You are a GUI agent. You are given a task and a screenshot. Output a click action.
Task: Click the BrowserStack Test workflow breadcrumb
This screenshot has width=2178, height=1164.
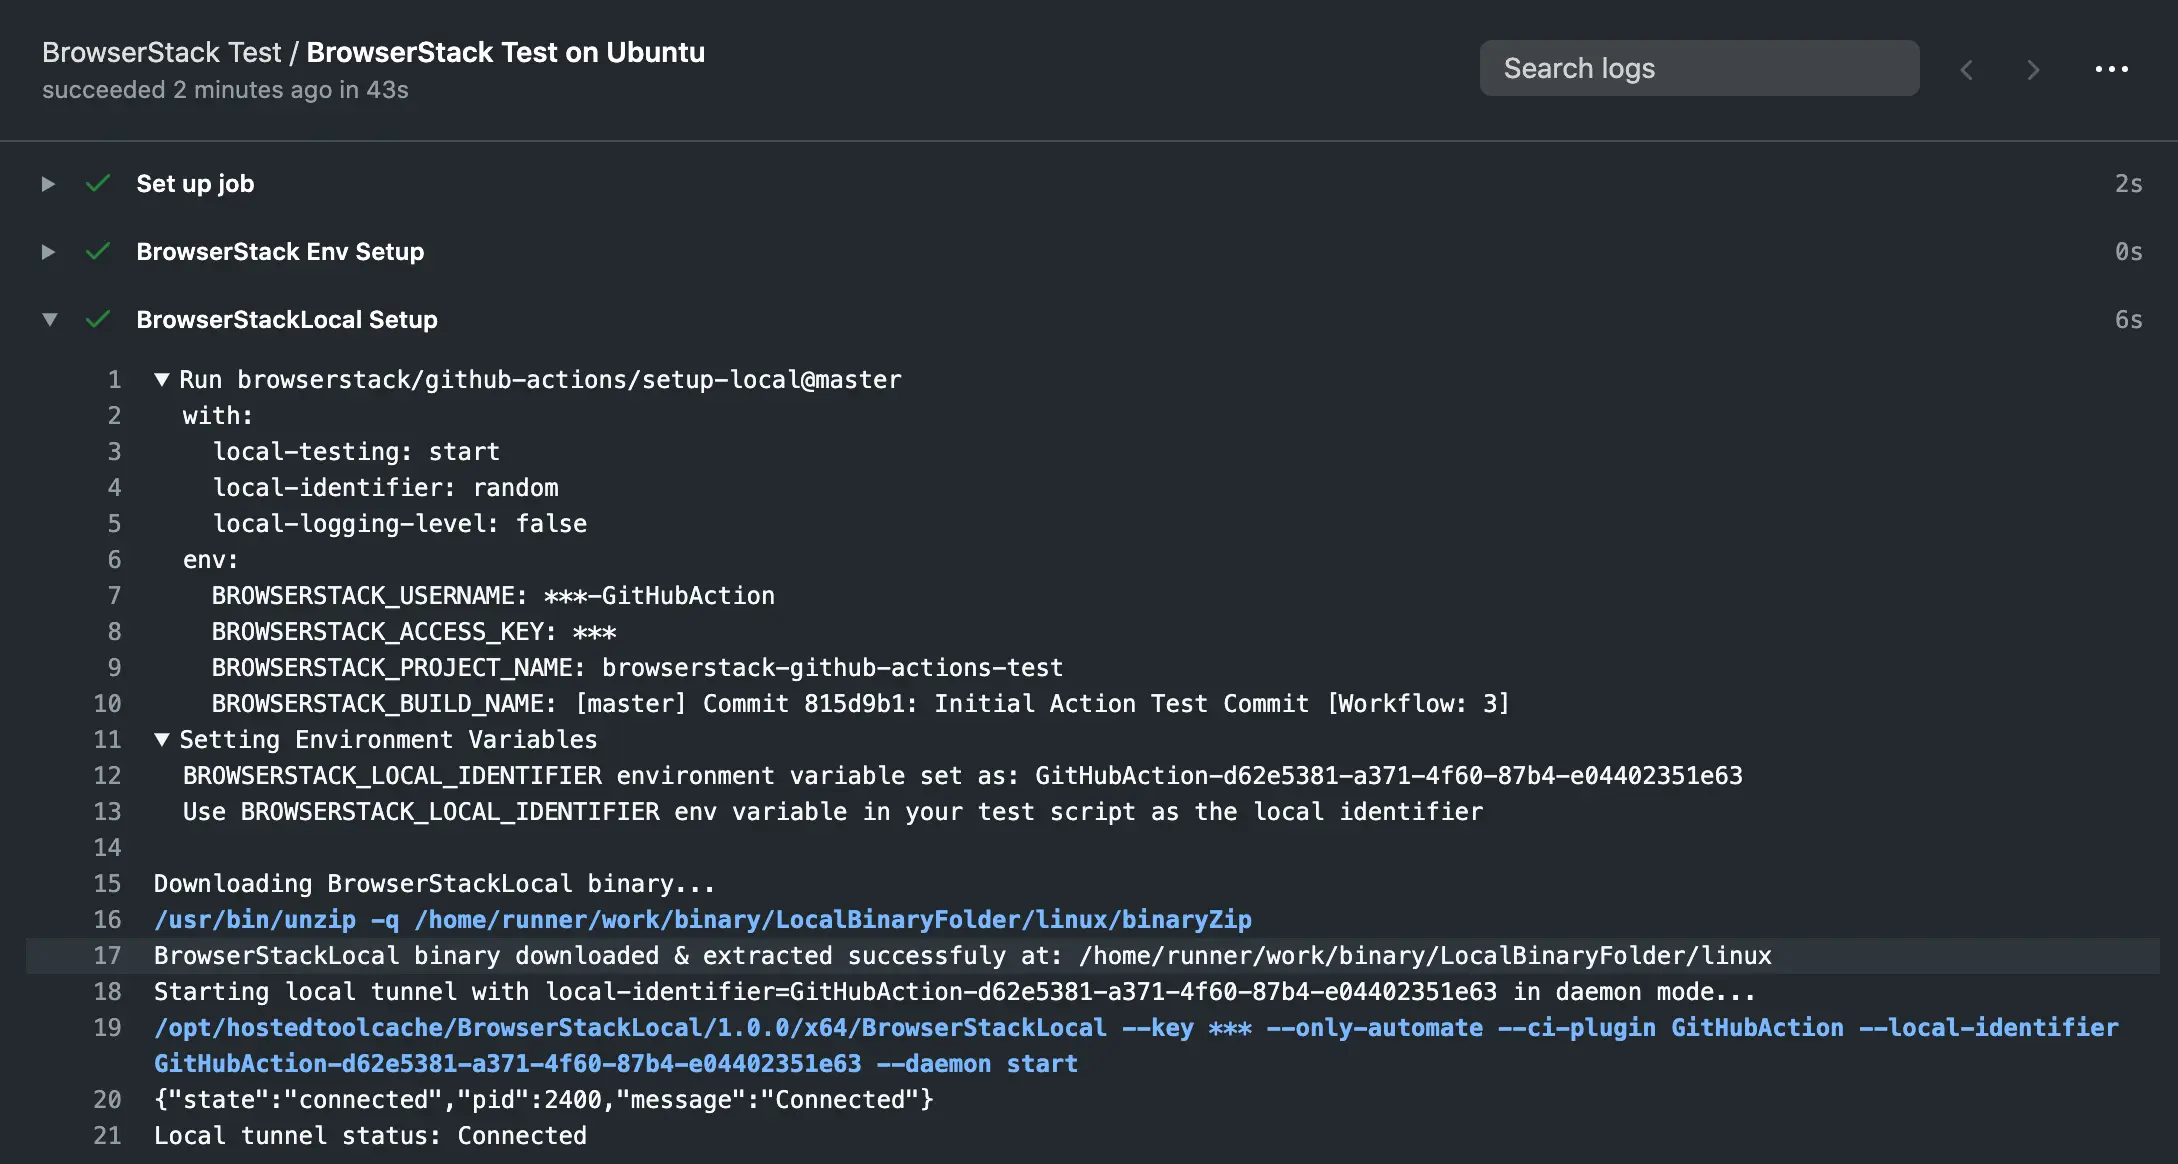(161, 52)
